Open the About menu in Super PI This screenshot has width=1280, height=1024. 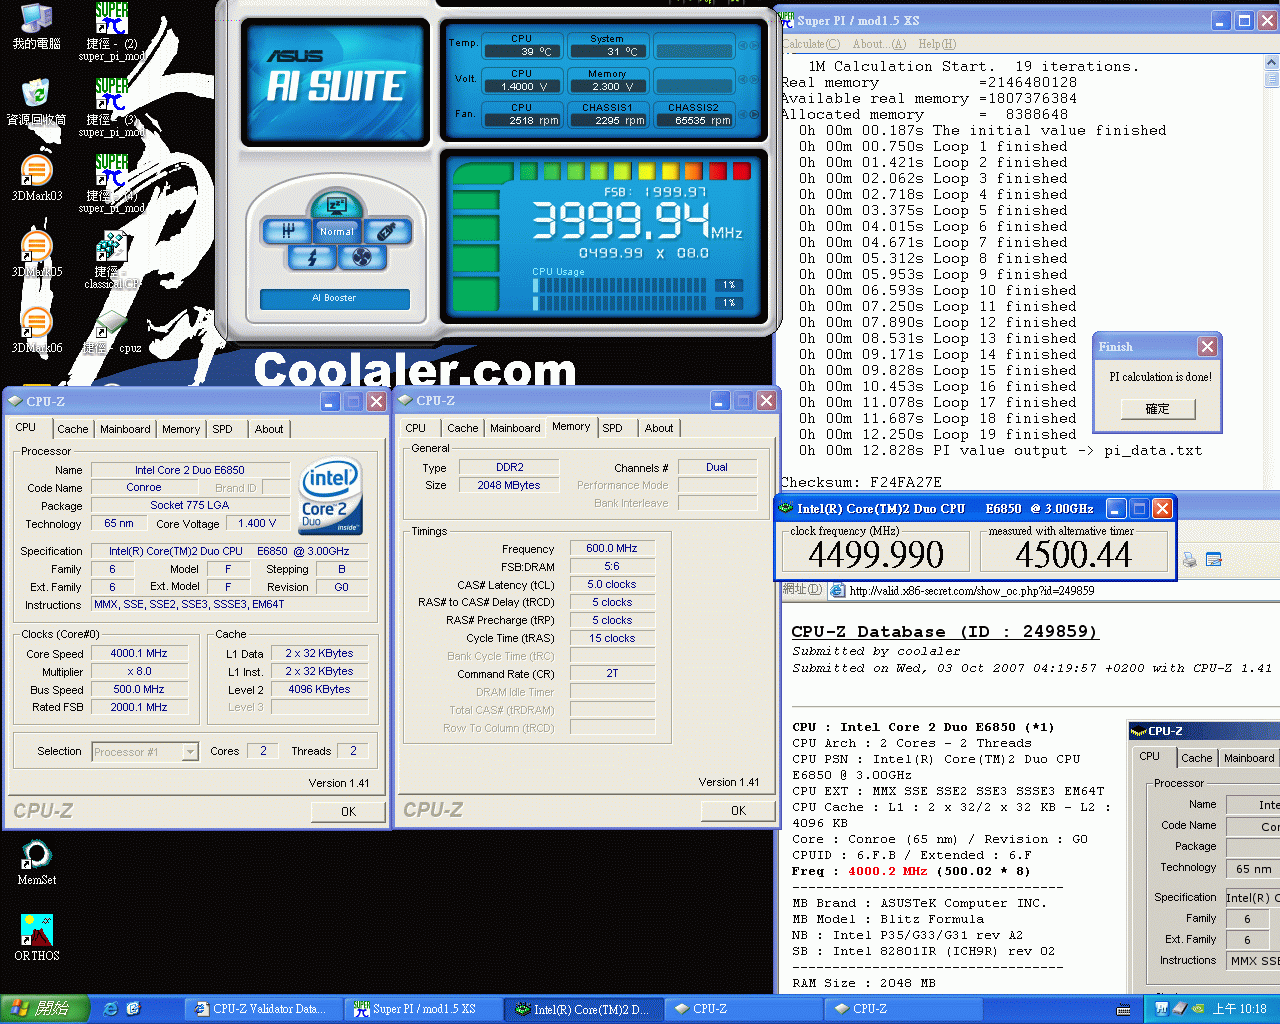click(880, 44)
